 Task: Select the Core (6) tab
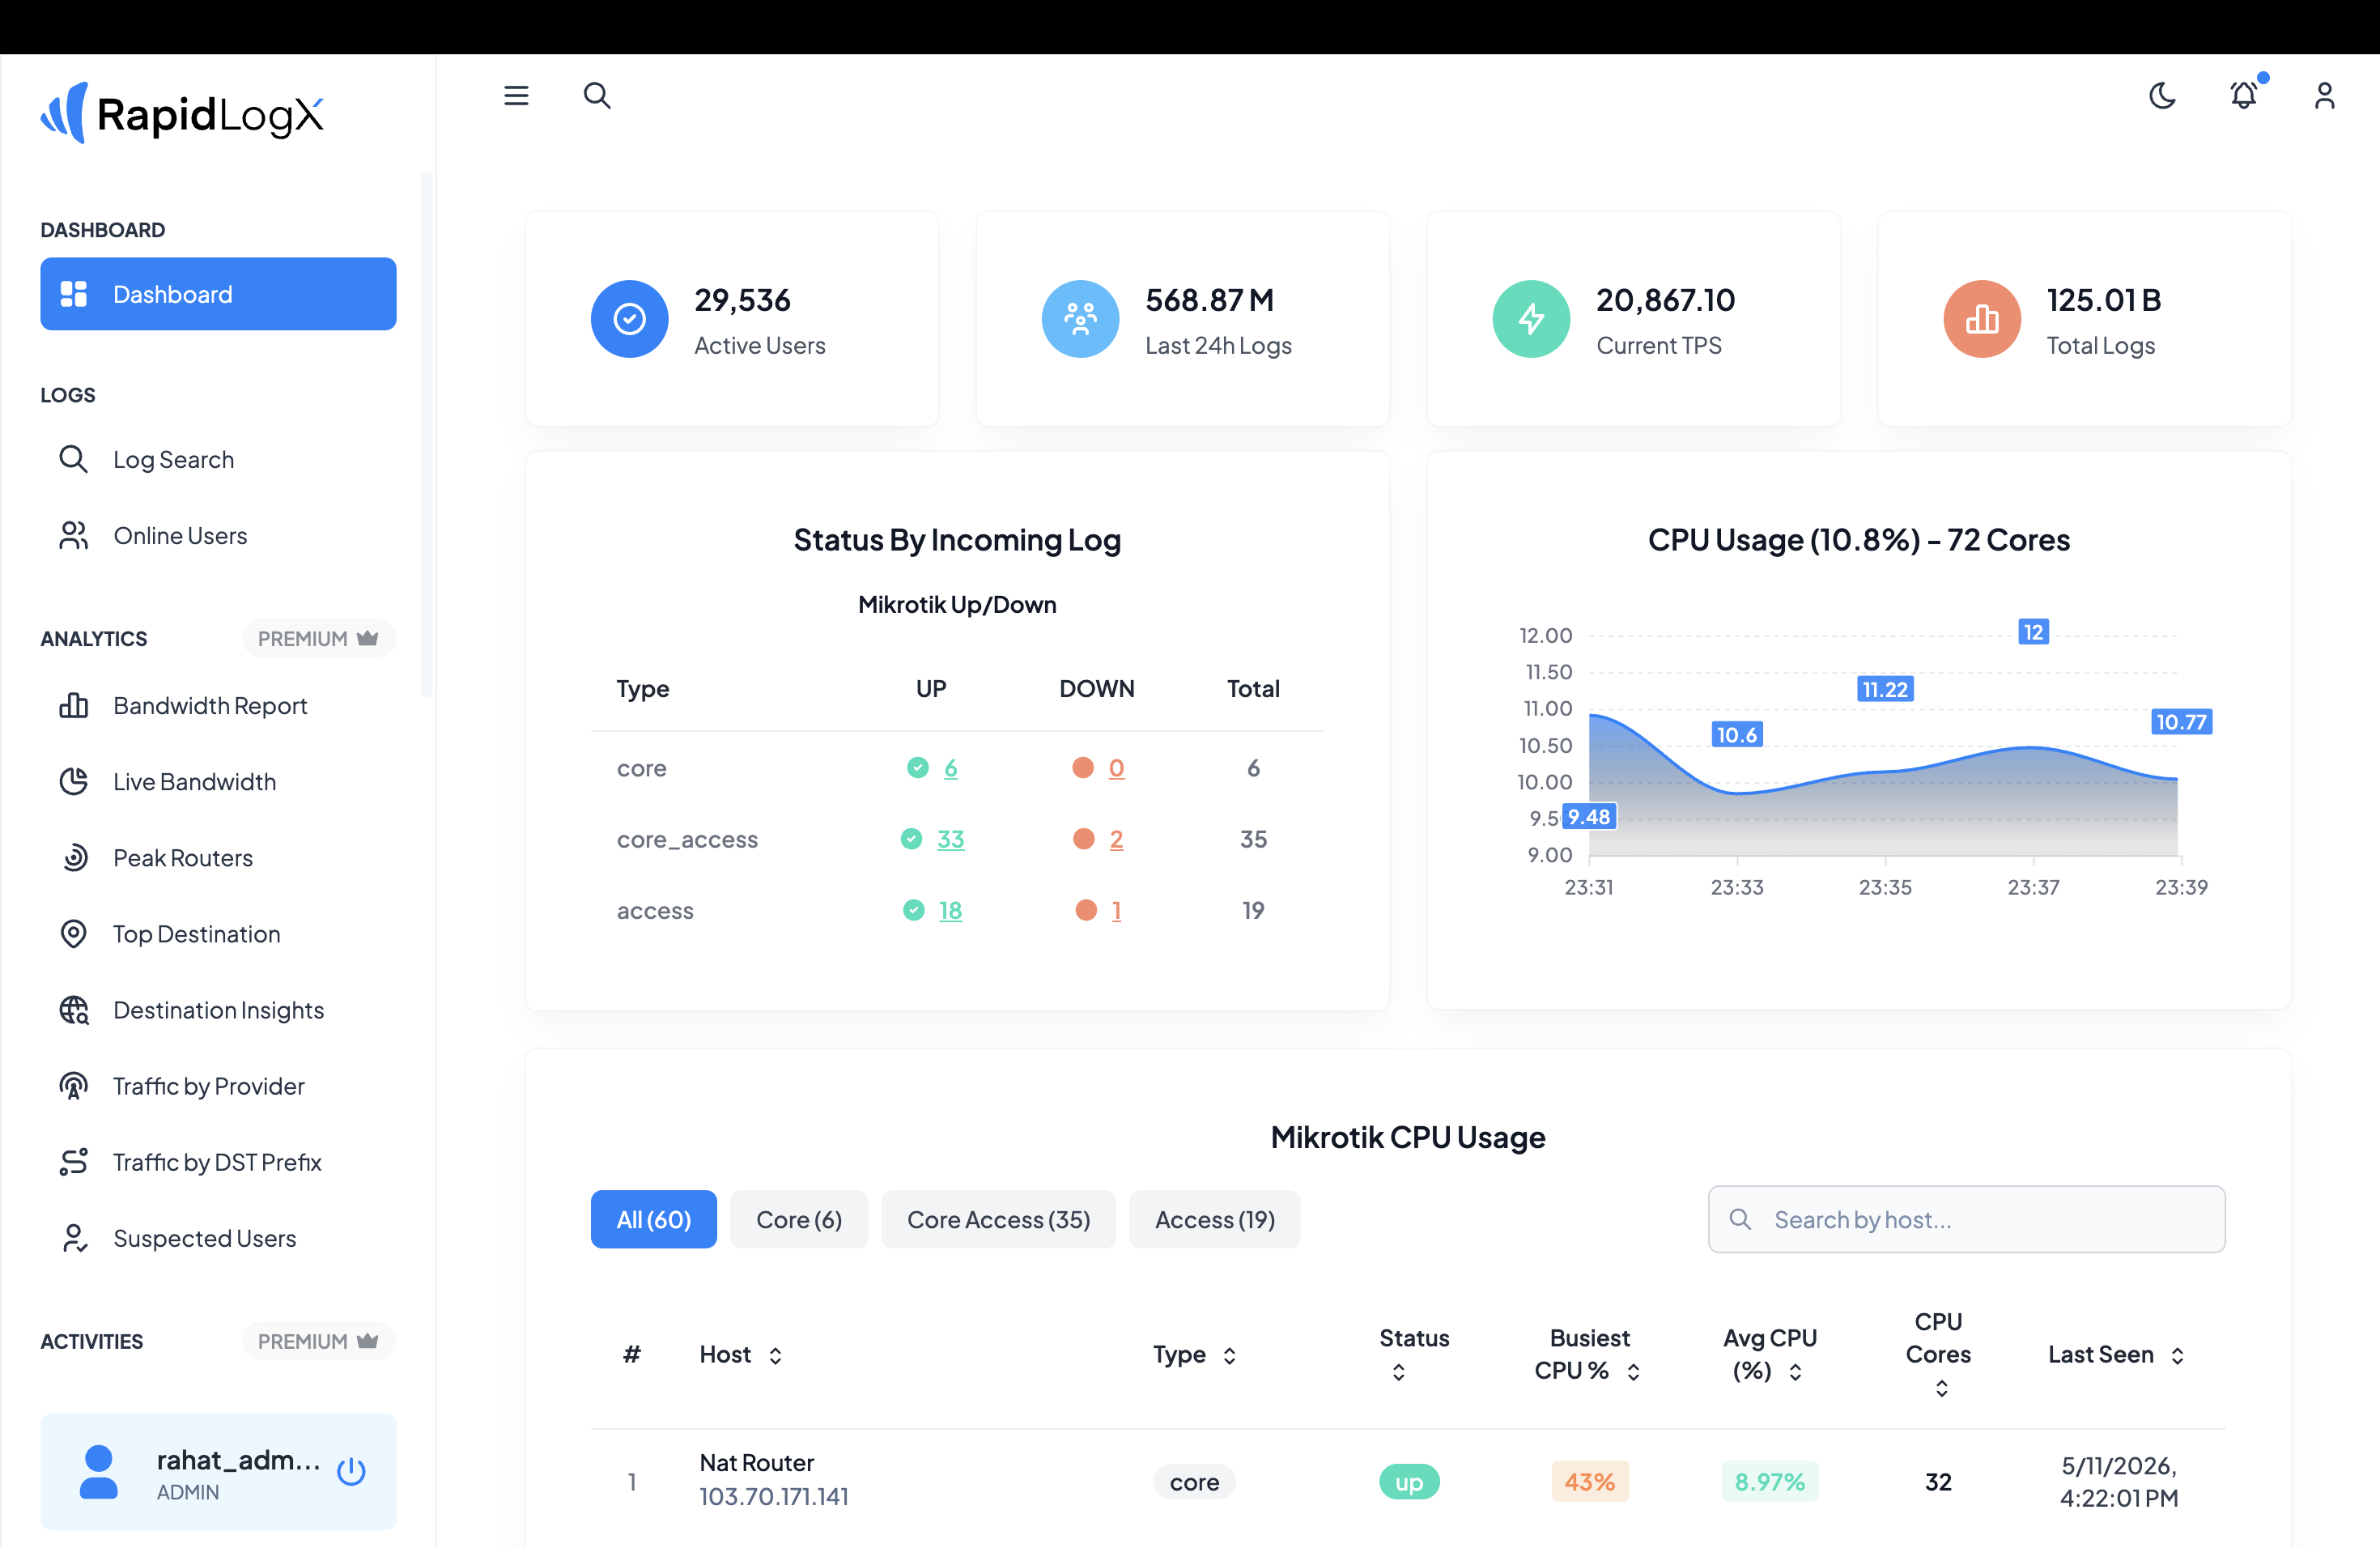pyautogui.click(x=799, y=1219)
